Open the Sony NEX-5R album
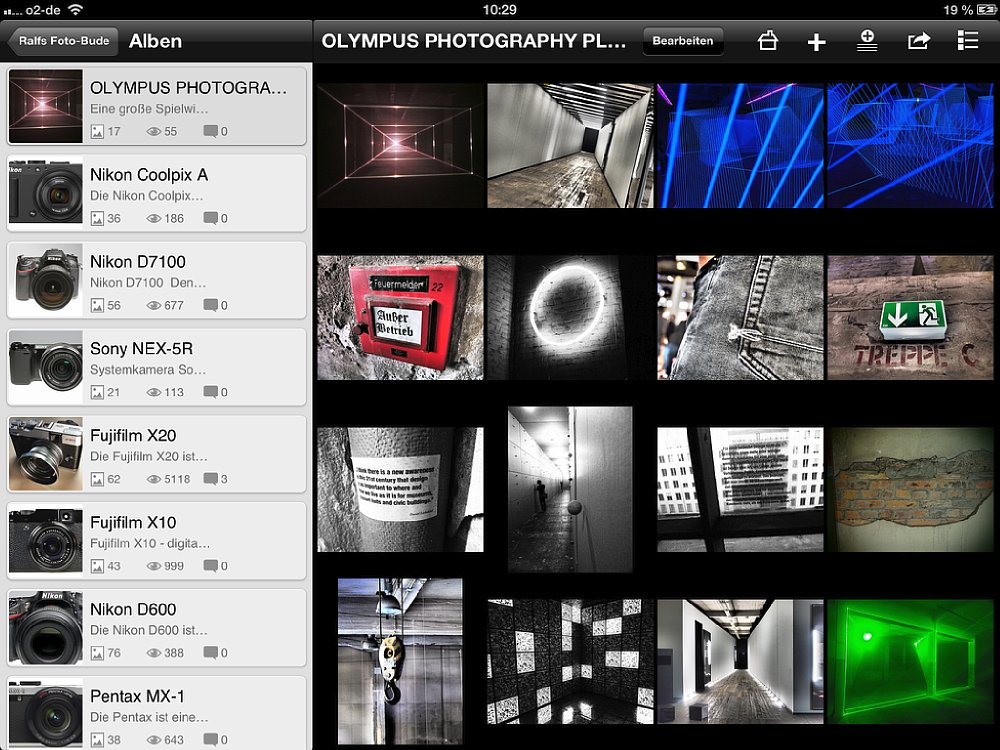The height and width of the screenshot is (750, 1000). tap(156, 366)
